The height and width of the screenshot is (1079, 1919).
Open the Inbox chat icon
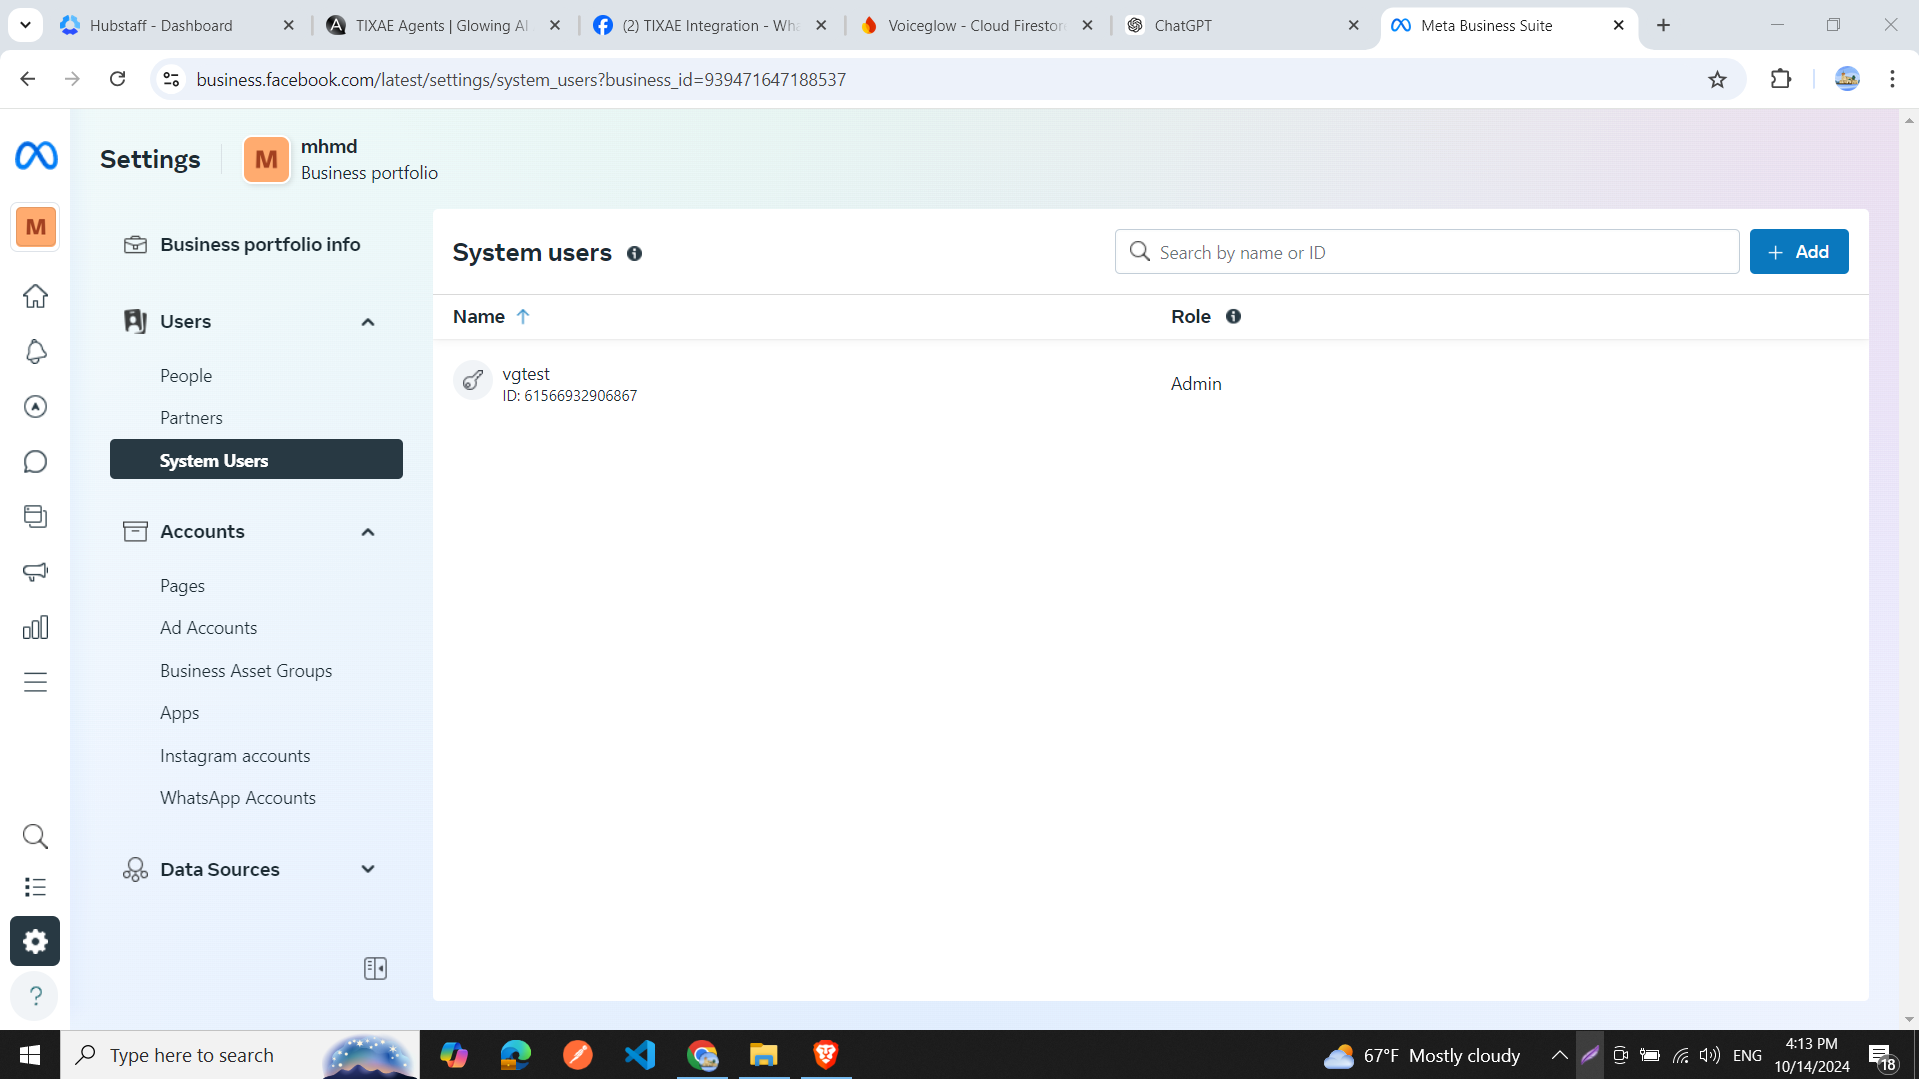point(35,461)
